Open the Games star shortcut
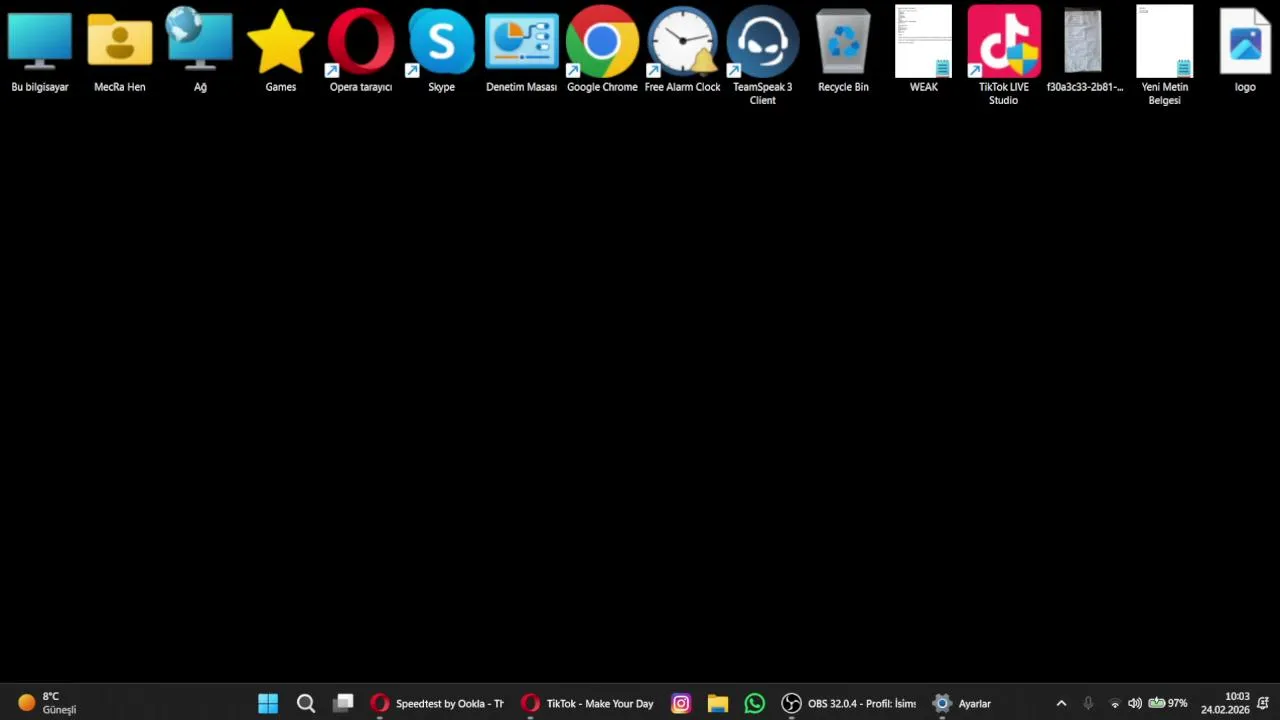Screen dimensions: 1280x720 click(x=280, y=50)
